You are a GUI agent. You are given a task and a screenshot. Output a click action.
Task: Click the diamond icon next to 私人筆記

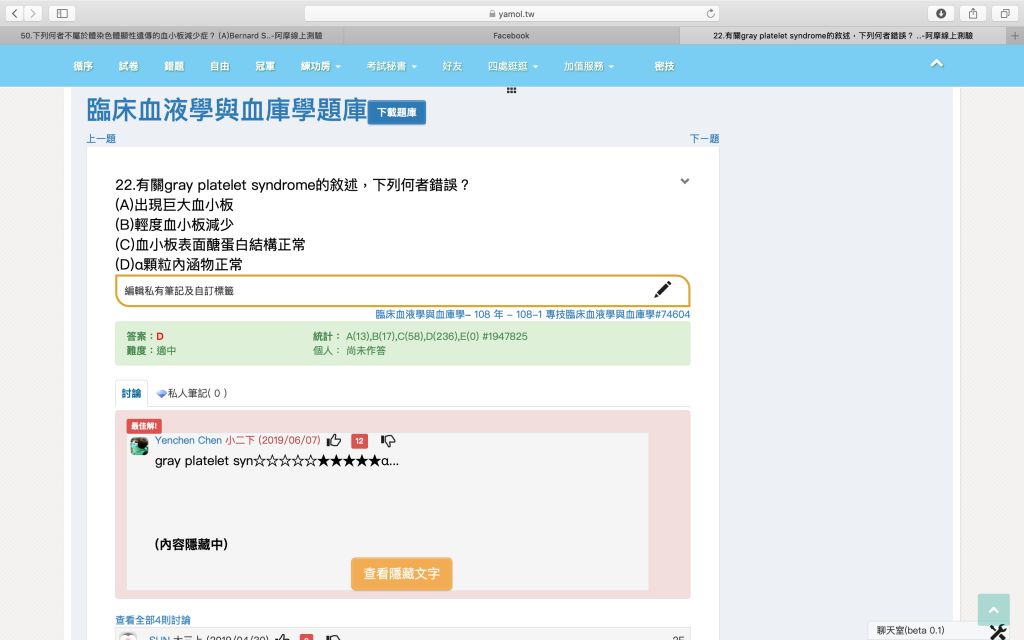coord(160,392)
